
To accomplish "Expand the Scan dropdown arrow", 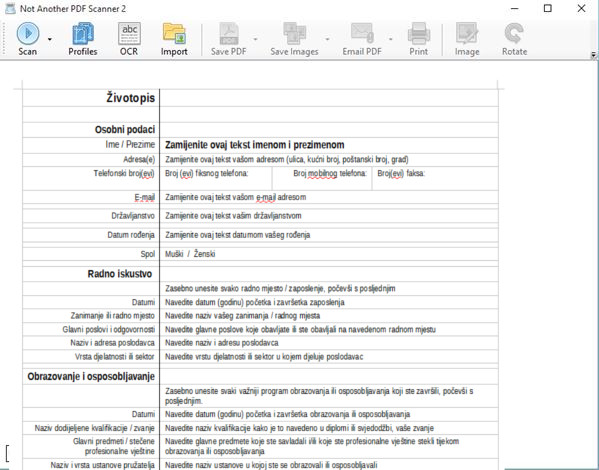I will pyautogui.click(x=50, y=39).
